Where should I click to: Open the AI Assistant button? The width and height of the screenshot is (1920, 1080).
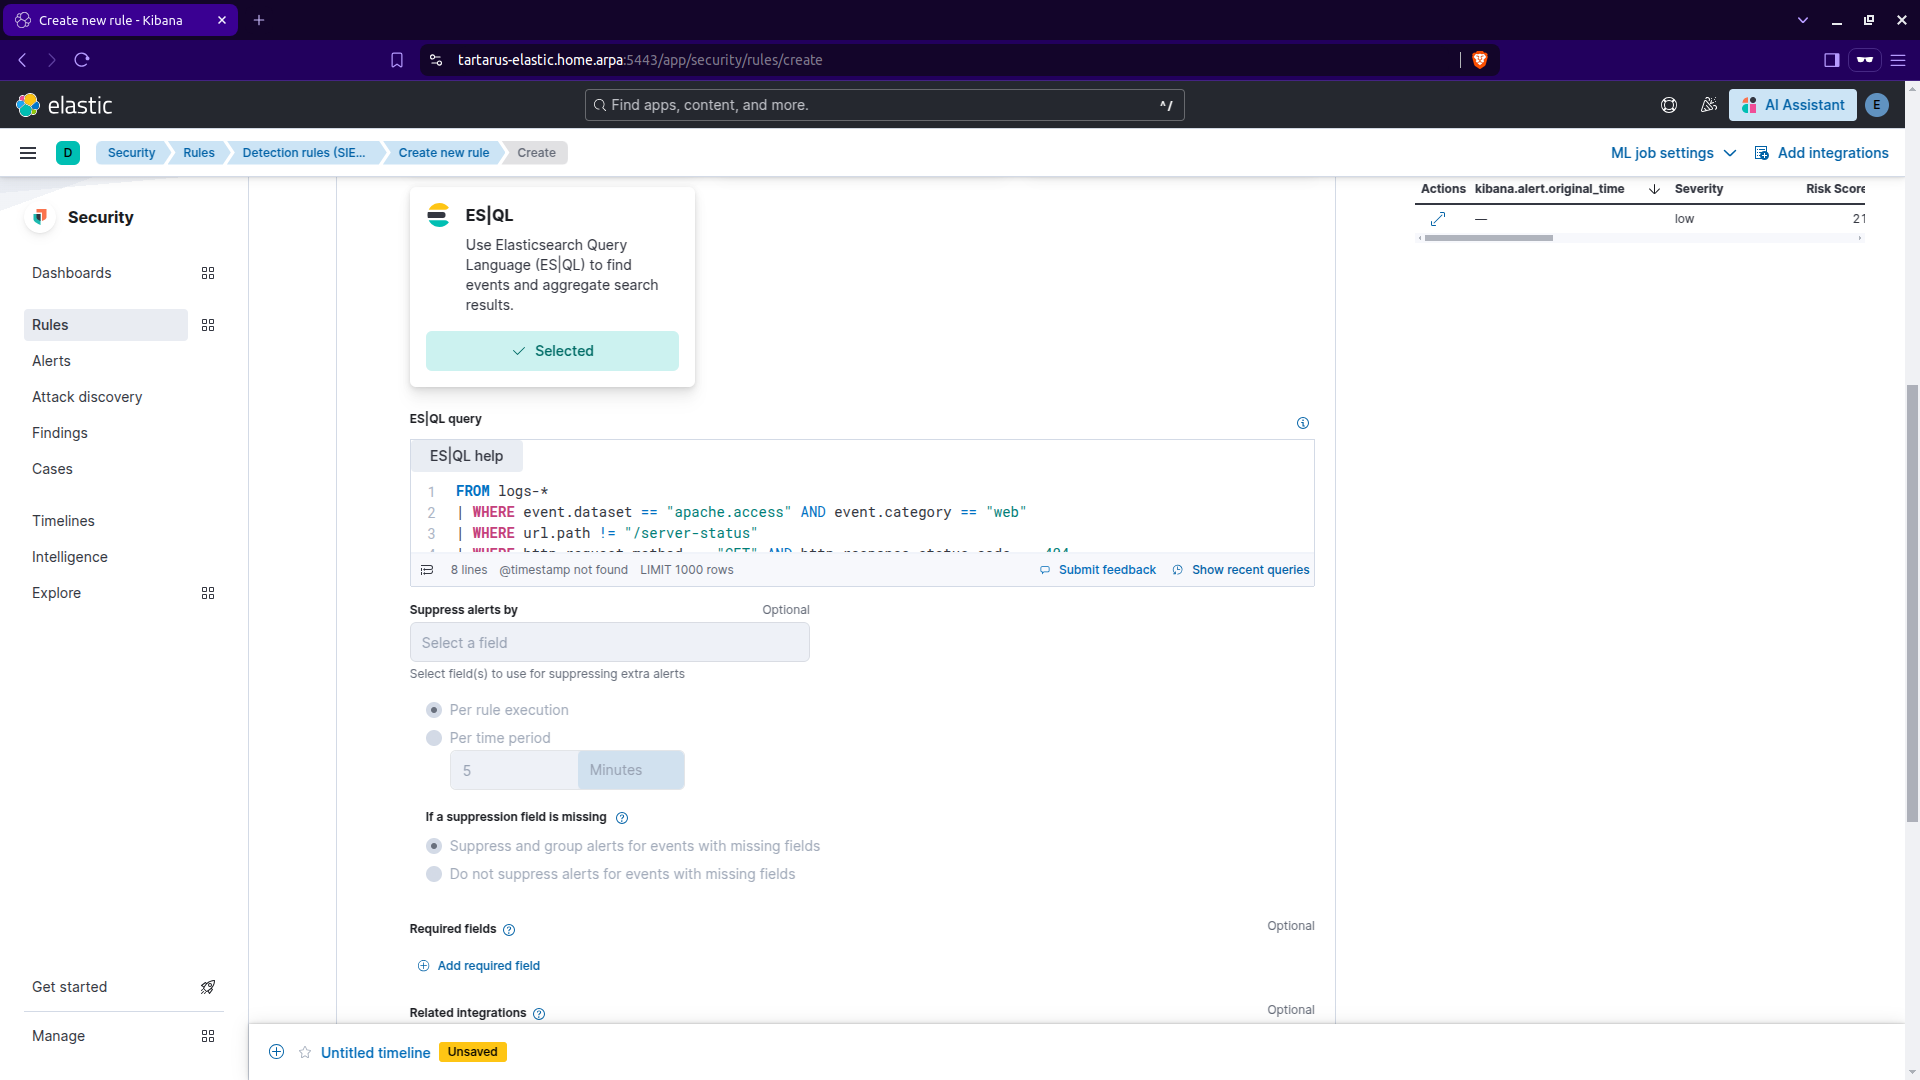(1793, 105)
